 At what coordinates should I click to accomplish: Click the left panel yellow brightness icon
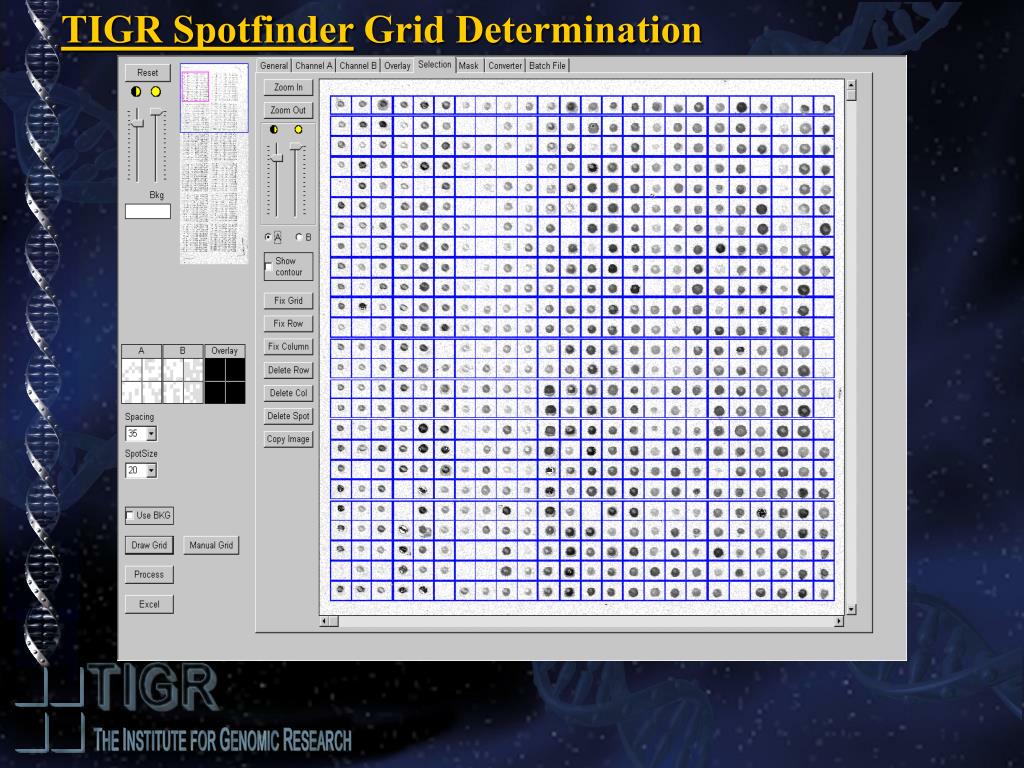click(155, 91)
